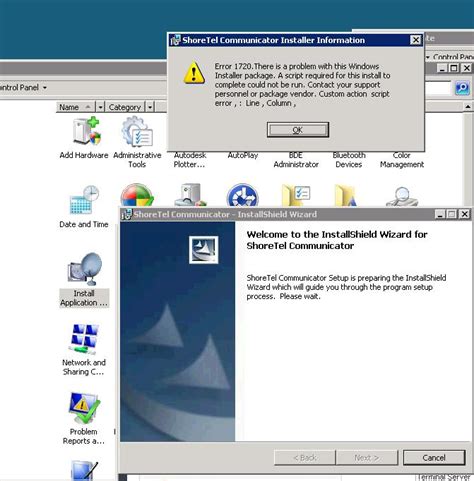Maximize the Control Panel window
This screenshot has height=481, width=474.
coord(454,68)
